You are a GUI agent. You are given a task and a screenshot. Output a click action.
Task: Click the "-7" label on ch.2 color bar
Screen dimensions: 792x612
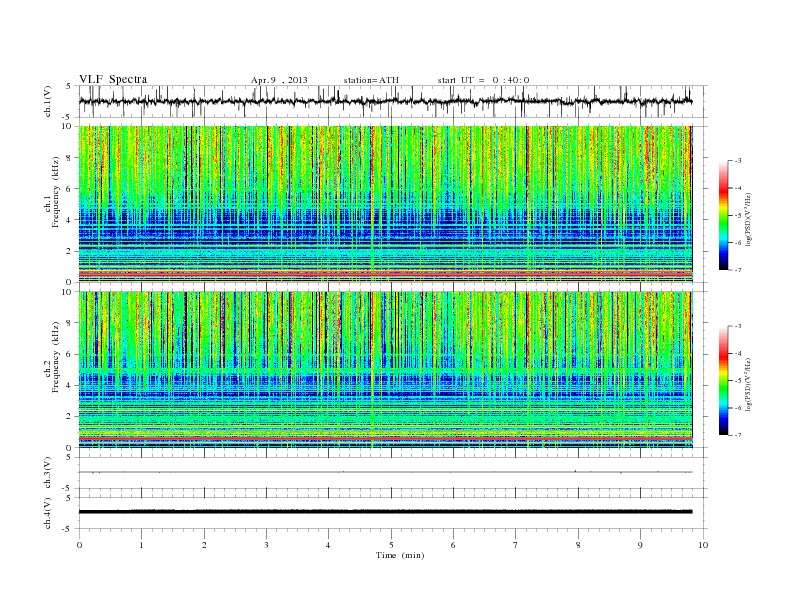(738, 435)
